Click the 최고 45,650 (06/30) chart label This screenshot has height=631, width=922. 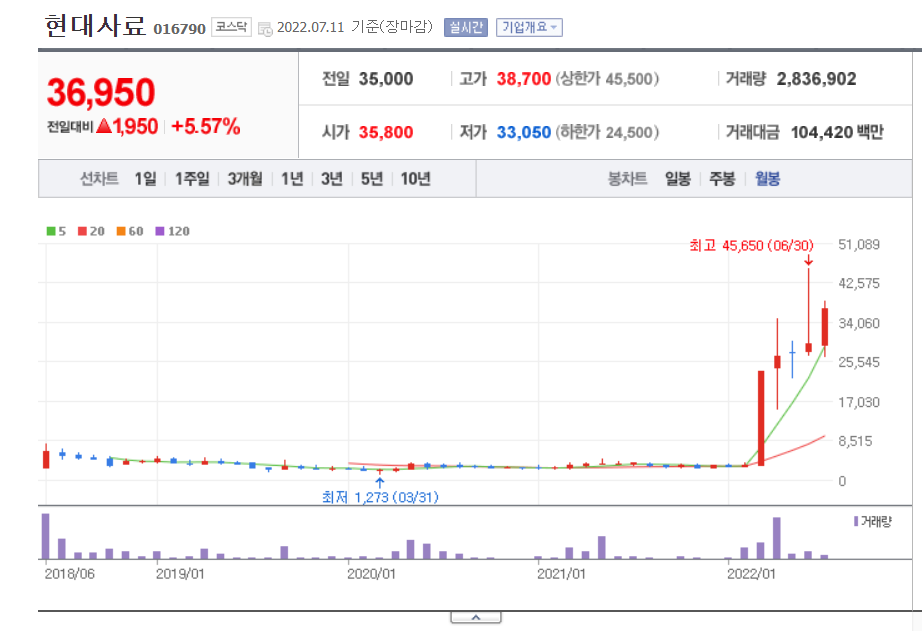pyautogui.click(x=751, y=245)
